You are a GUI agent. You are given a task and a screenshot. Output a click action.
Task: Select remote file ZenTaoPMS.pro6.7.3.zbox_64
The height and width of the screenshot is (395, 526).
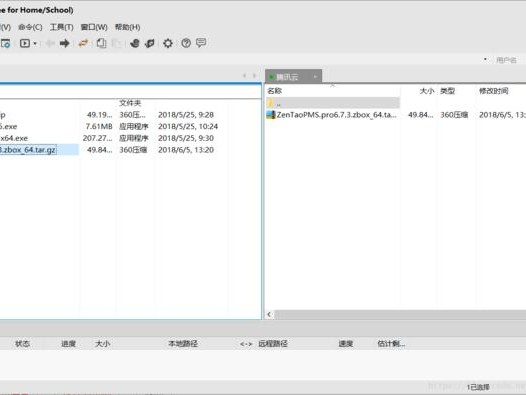tap(336, 115)
